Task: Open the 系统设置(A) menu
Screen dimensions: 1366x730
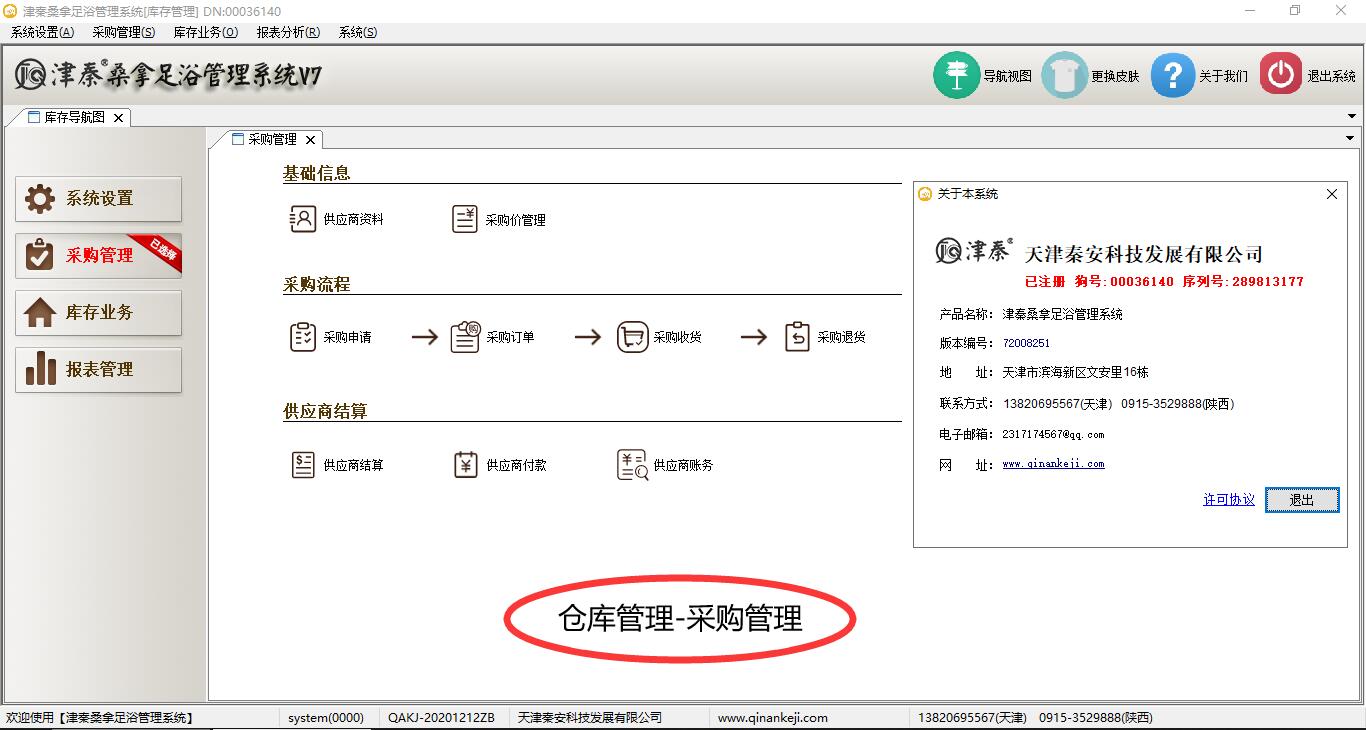Action: pos(42,32)
